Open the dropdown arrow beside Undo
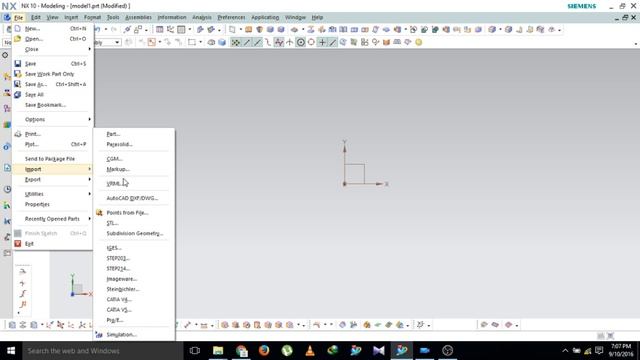 point(106,29)
